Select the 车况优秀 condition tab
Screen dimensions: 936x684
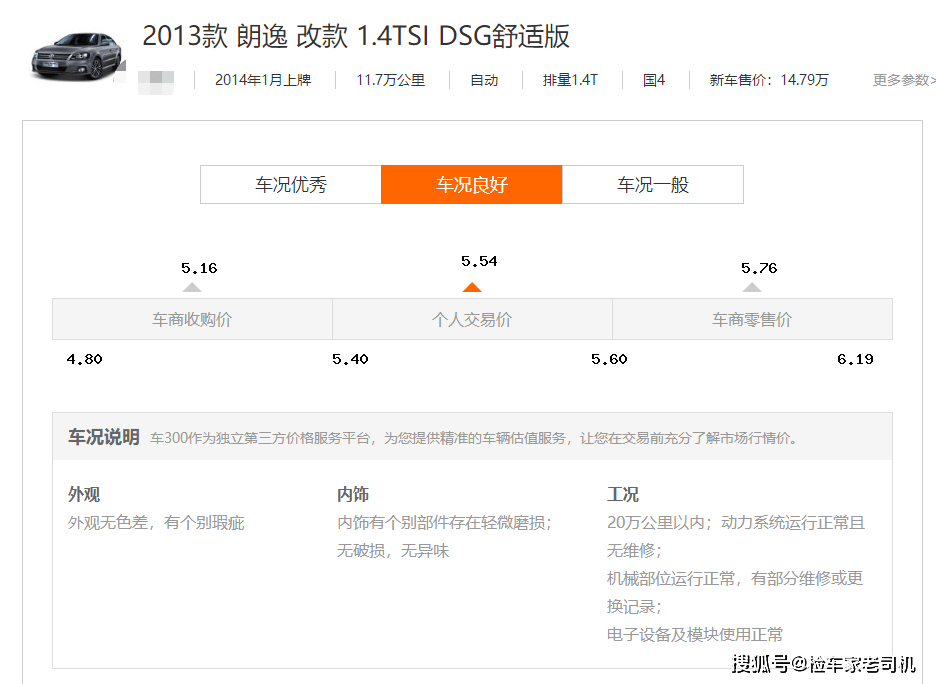[x=291, y=185]
